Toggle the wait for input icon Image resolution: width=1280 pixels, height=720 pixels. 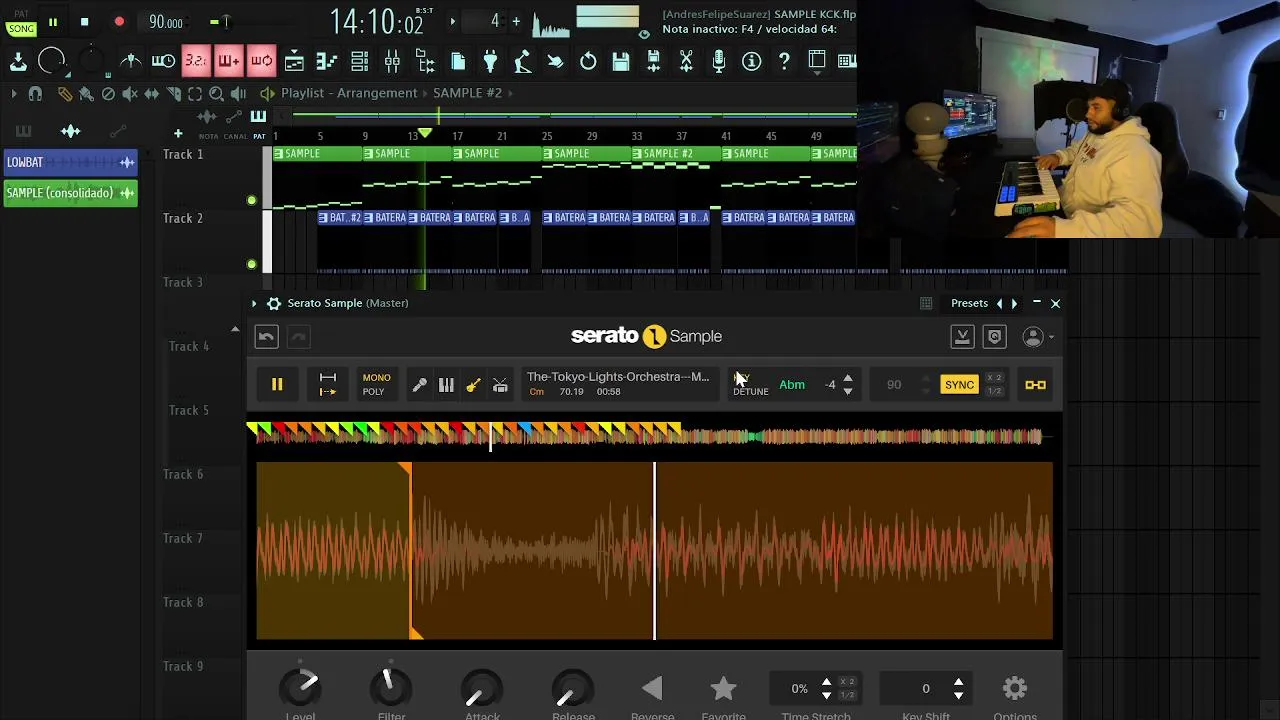pyautogui.click(x=163, y=61)
